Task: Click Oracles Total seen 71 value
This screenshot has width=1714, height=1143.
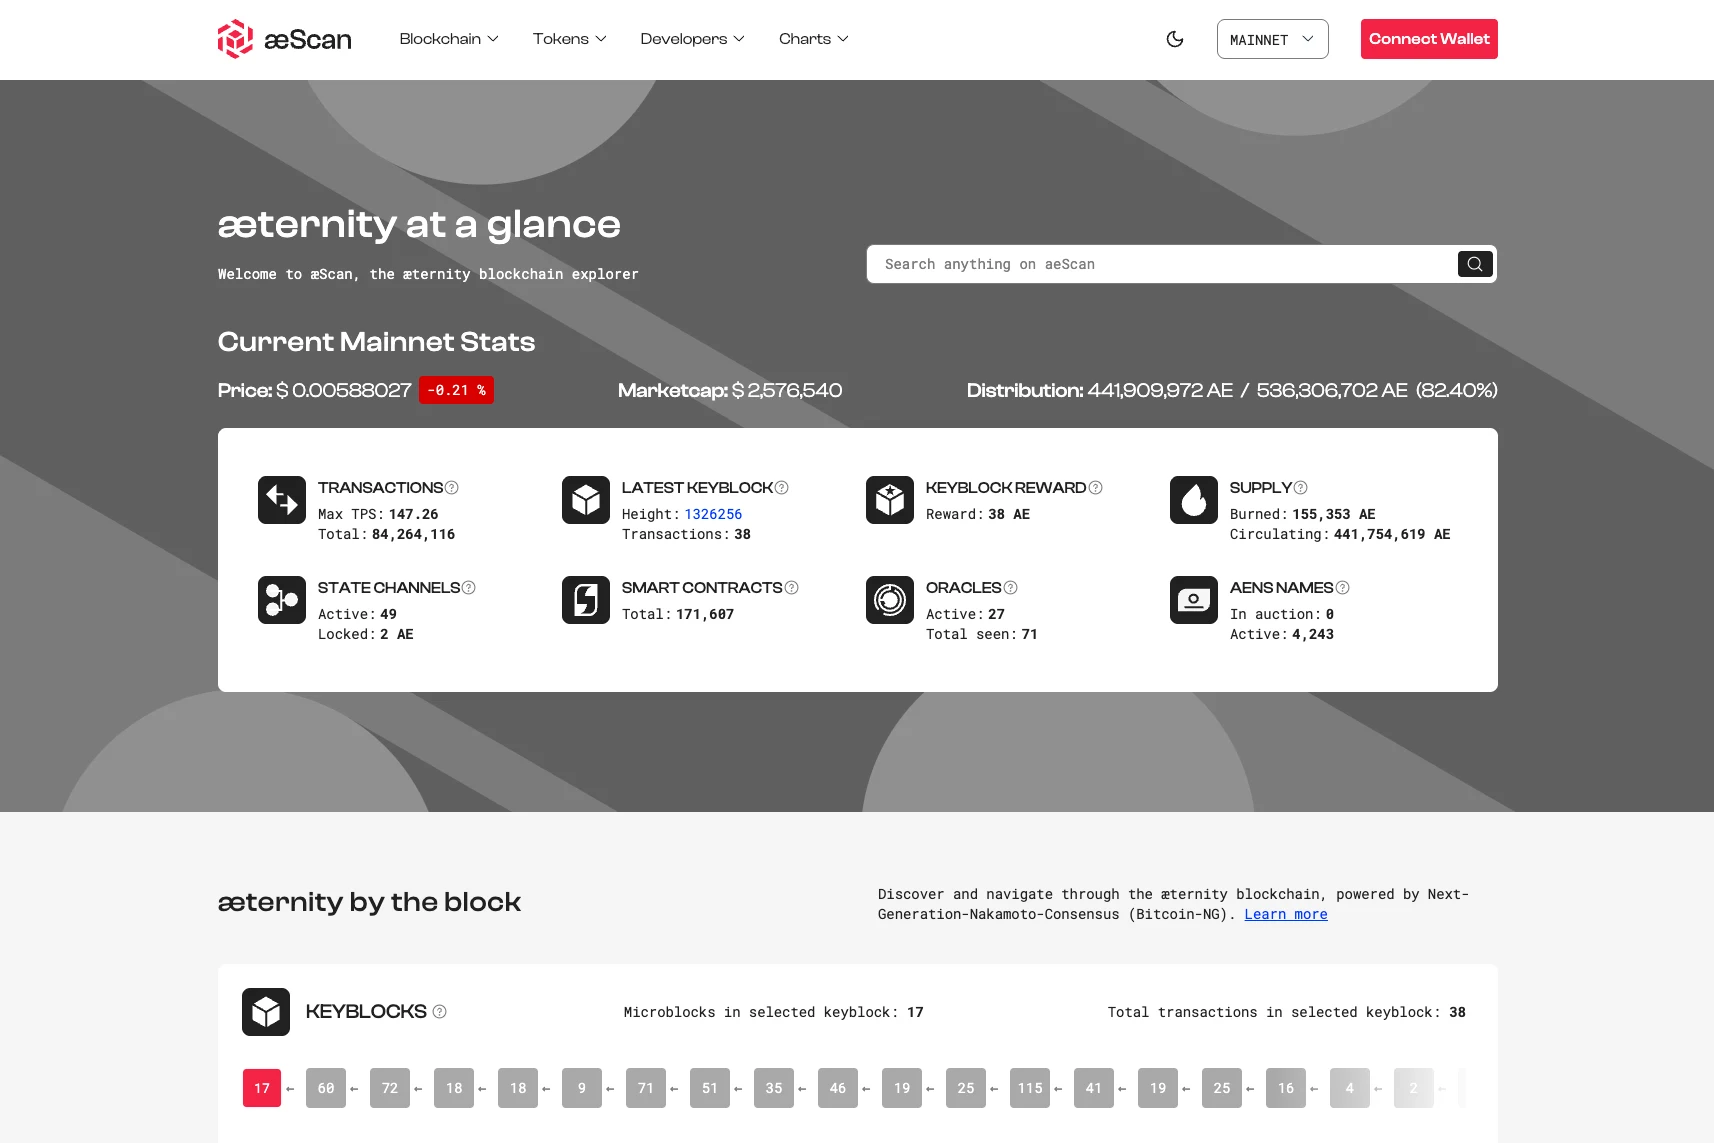Action: tap(1030, 634)
